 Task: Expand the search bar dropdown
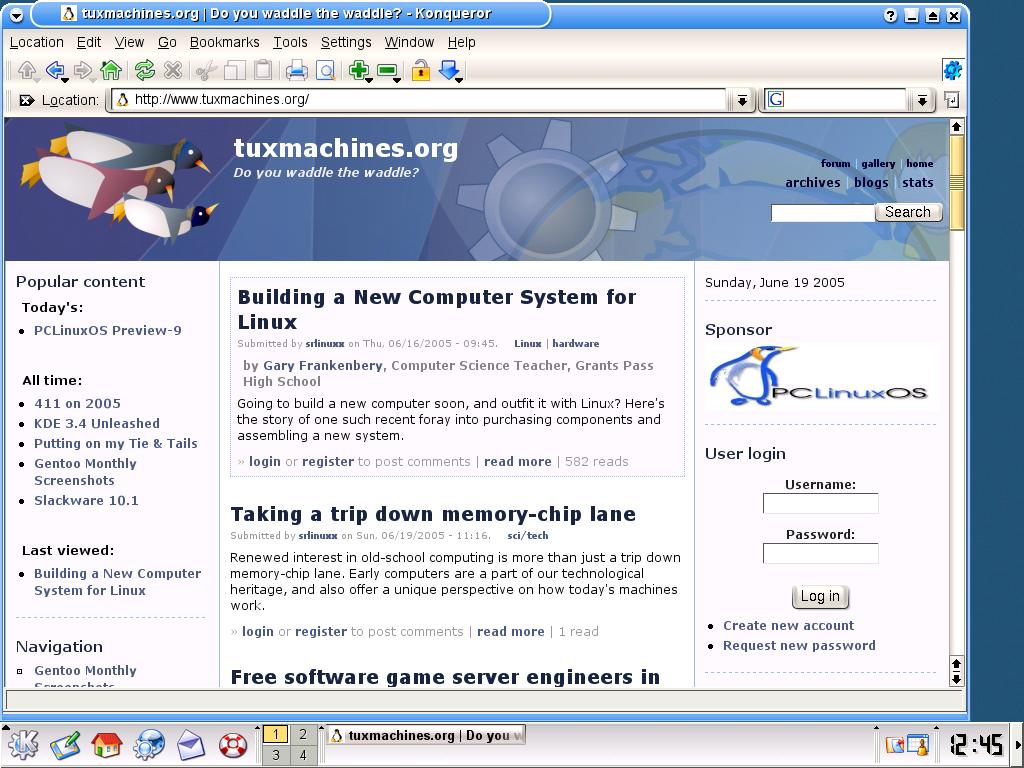921,100
